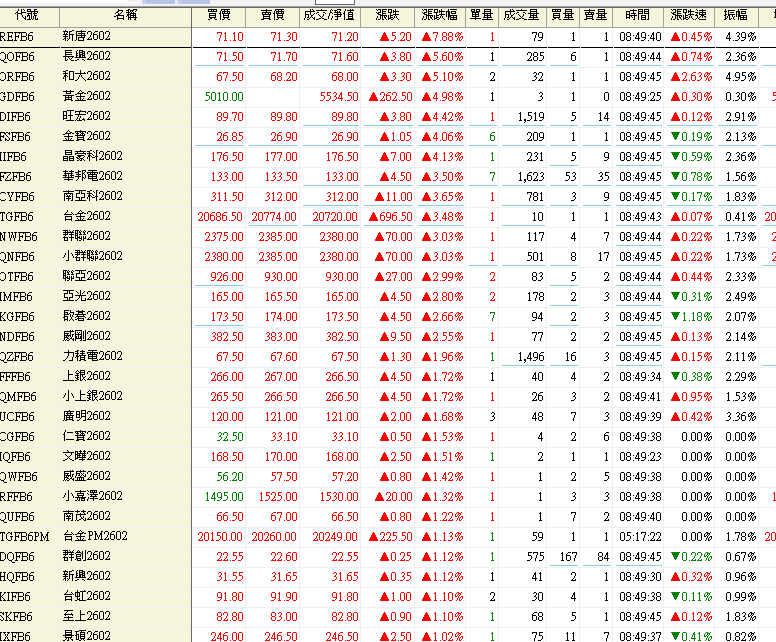
Task: Click the 時間 column header
Action: pos(636,15)
